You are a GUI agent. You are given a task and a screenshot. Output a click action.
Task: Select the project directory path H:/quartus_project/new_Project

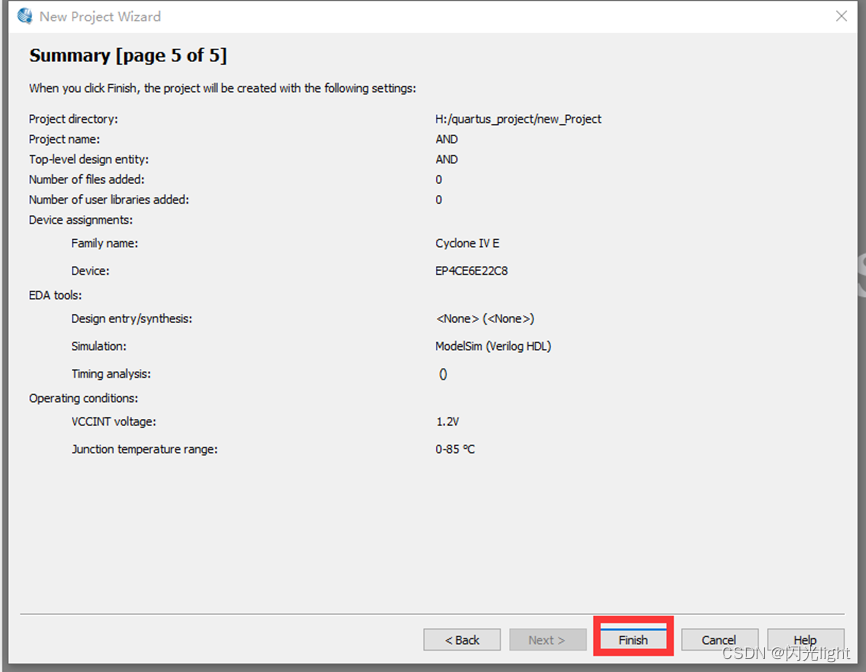point(518,119)
